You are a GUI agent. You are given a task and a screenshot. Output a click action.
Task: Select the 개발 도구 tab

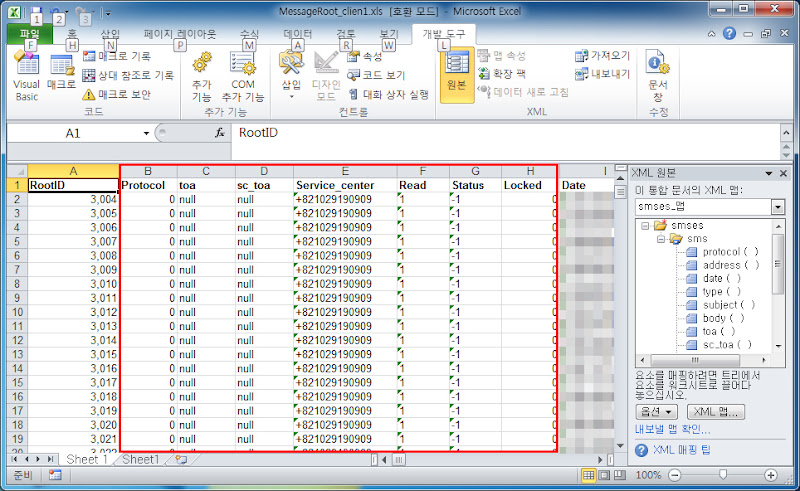coord(444,34)
